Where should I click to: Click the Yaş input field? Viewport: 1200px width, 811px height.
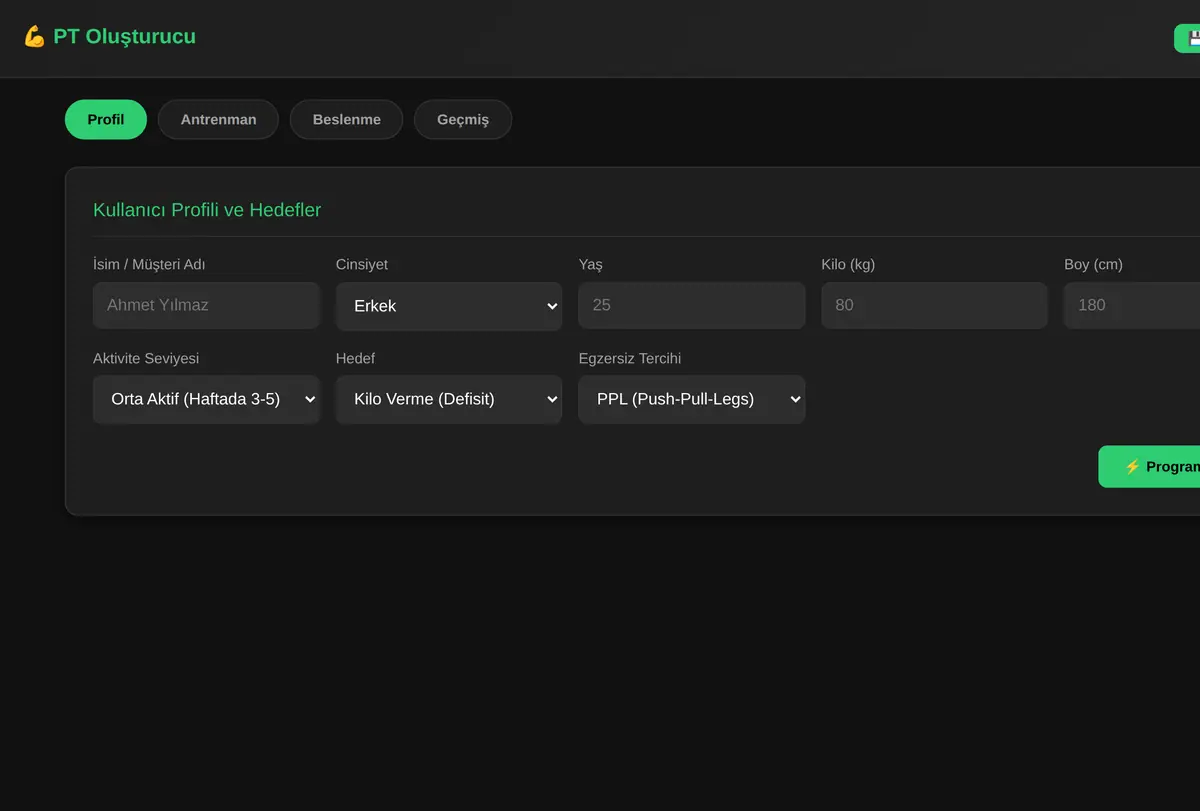click(692, 305)
